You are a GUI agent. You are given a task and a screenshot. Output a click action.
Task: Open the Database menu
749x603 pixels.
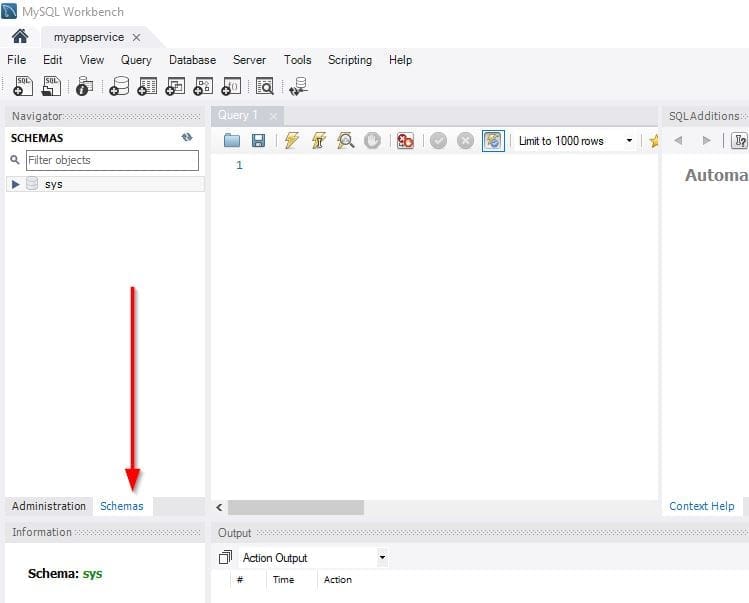[192, 60]
